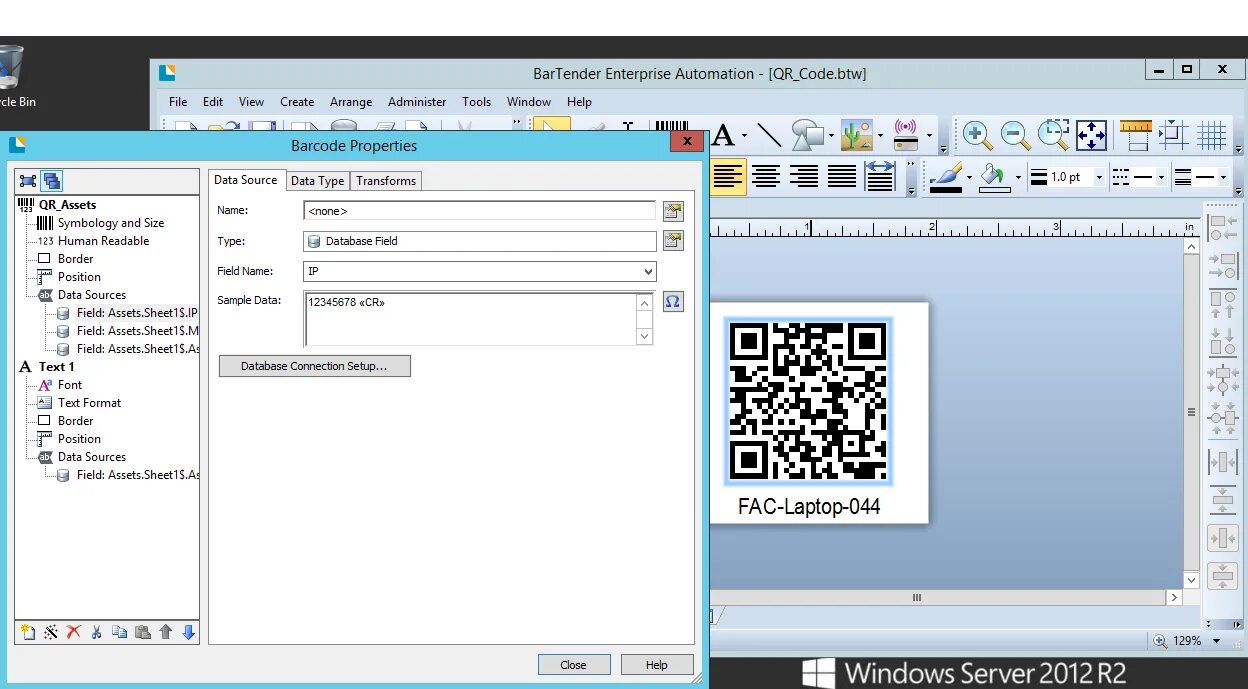The height and width of the screenshot is (689, 1248).
Task: Select the Zoom to Selection tool
Action: tap(1053, 135)
